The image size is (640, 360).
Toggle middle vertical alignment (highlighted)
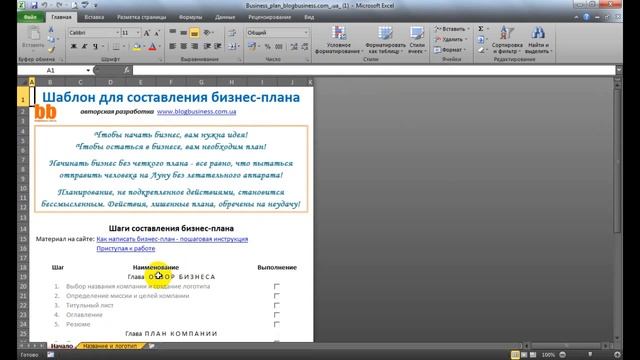[x=194, y=33]
